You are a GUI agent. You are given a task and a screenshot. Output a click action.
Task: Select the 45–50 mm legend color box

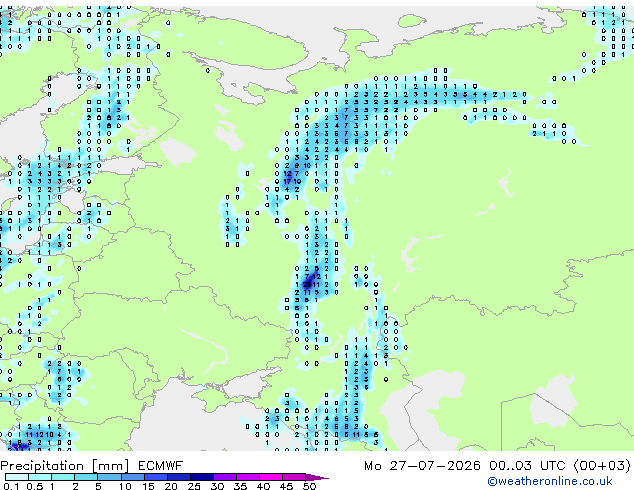(x=294, y=477)
